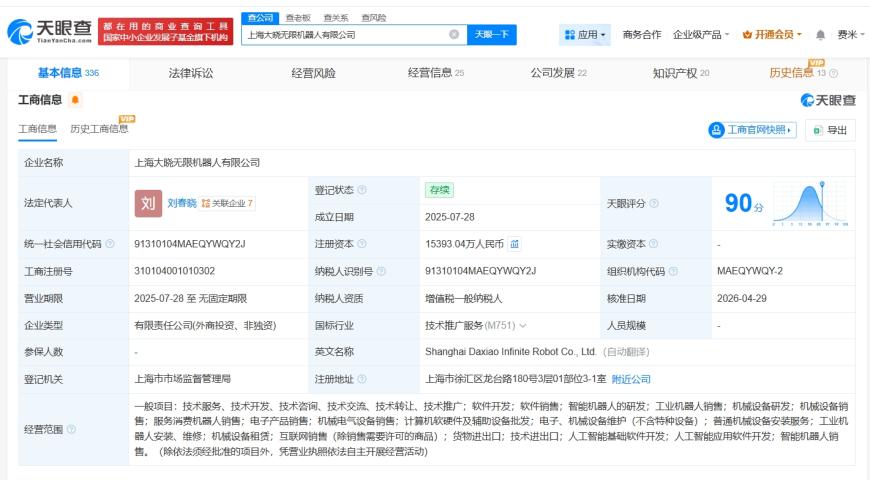The width and height of the screenshot is (870, 480).
Task: Switch to 公司发展 tab
Action: click(x=558, y=73)
